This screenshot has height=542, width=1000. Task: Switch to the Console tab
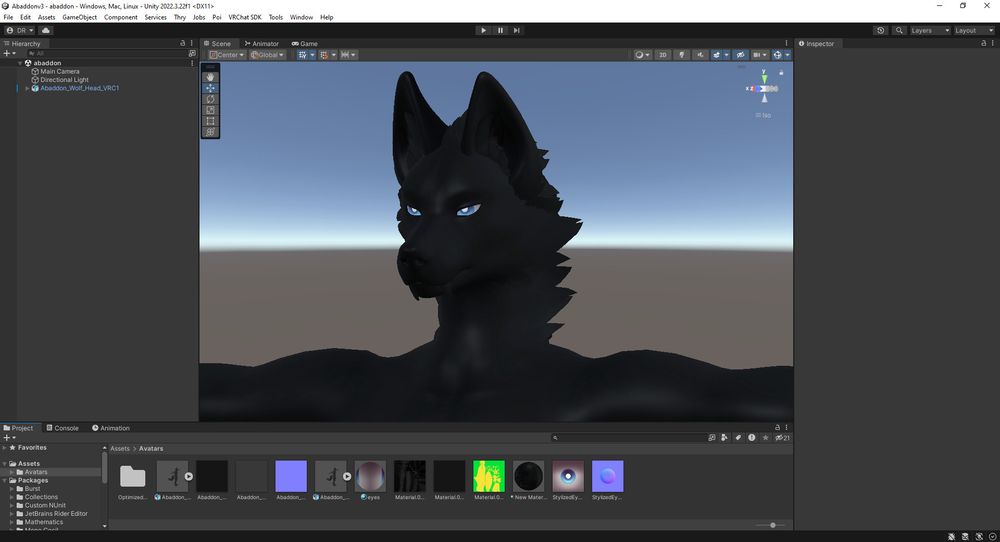pyautogui.click(x=62, y=428)
